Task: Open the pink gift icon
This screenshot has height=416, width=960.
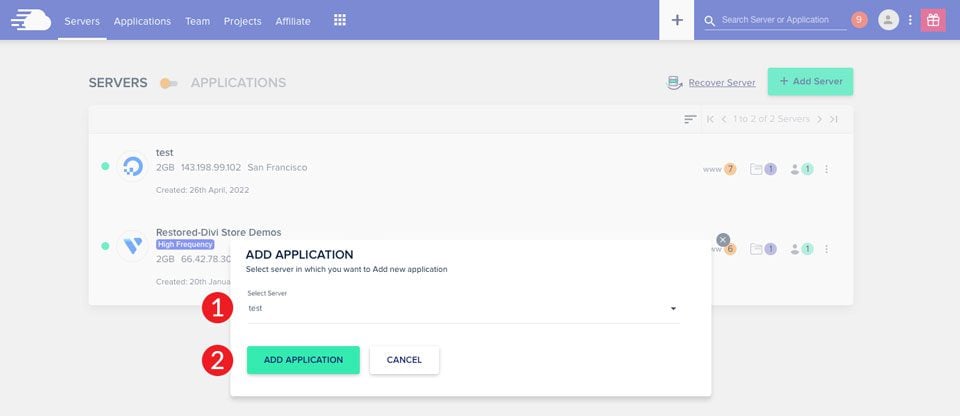Action: click(933, 20)
